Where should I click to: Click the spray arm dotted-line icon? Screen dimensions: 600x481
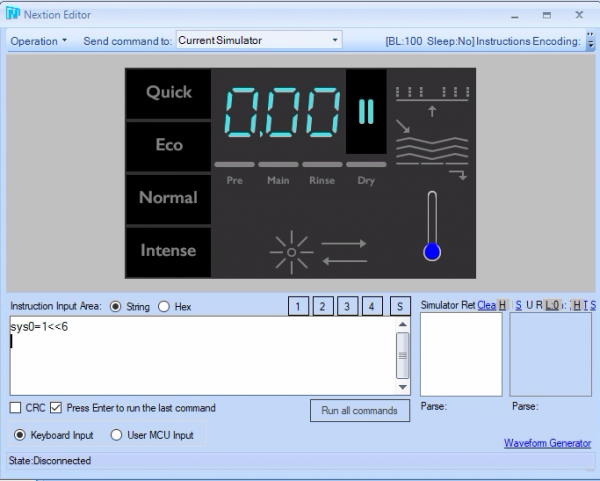click(432, 94)
